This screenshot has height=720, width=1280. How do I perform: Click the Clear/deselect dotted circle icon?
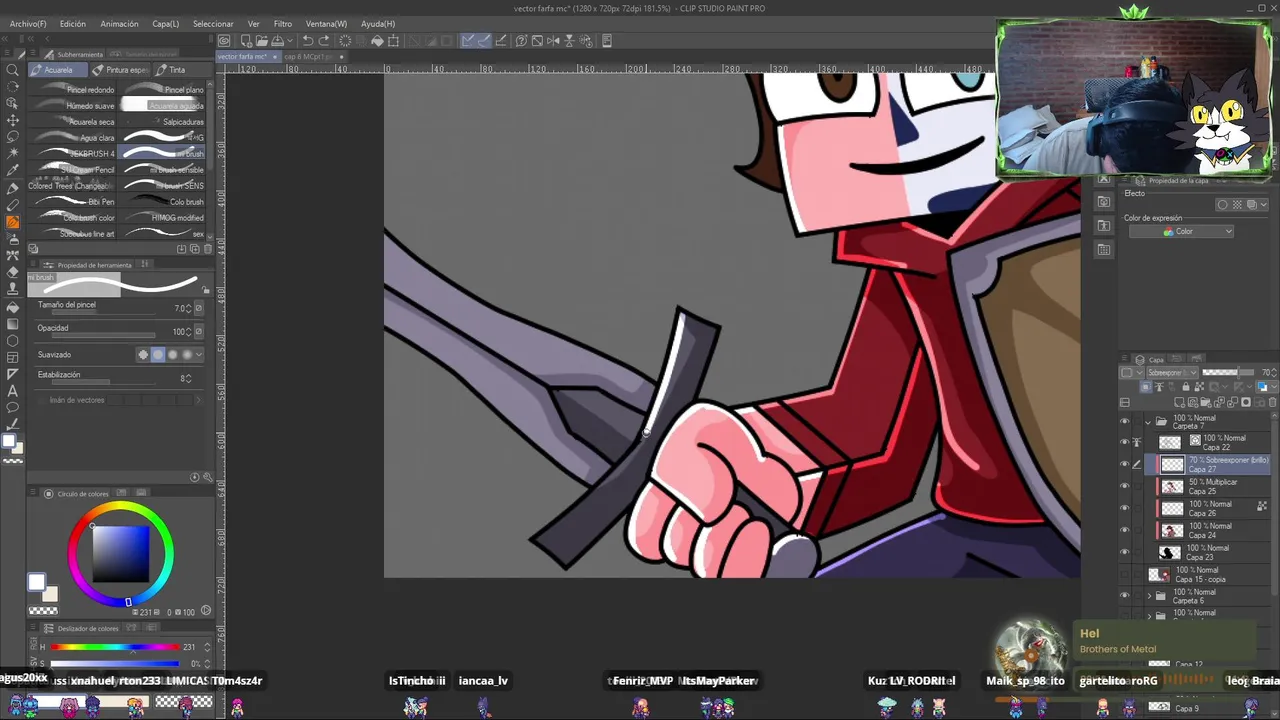pyautogui.click(x=345, y=41)
